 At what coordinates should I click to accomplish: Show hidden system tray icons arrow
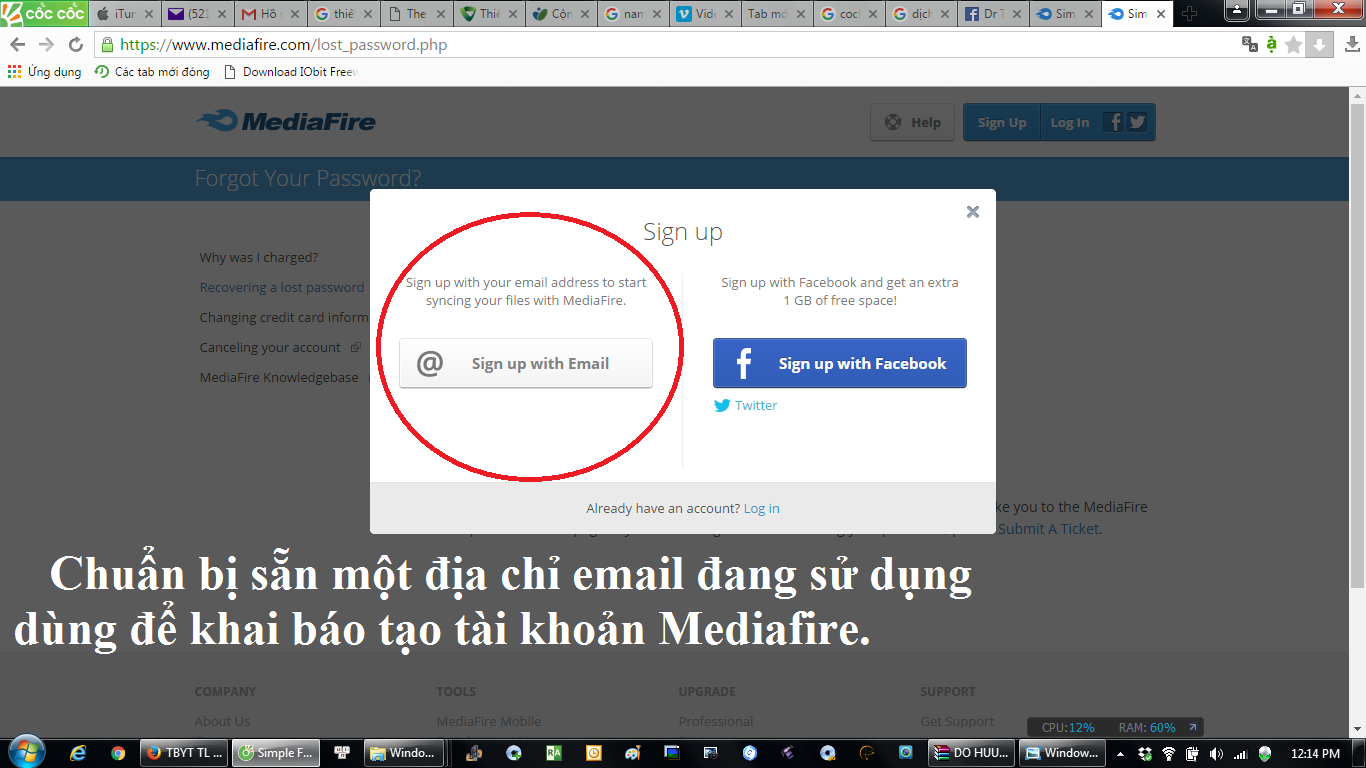1121,753
